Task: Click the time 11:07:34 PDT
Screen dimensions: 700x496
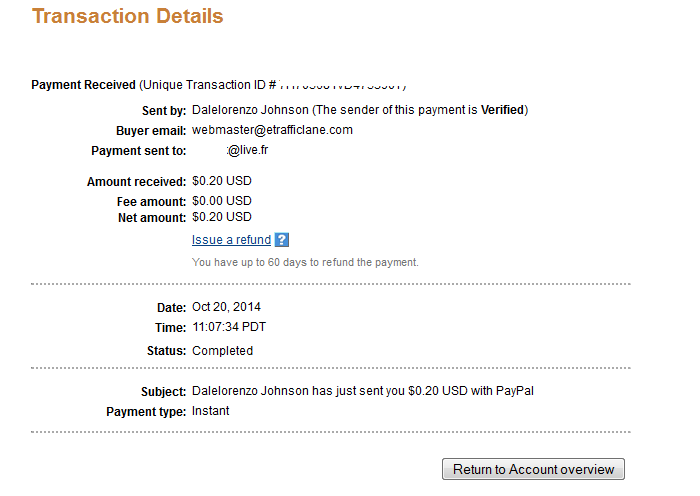Action: (x=229, y=327)
